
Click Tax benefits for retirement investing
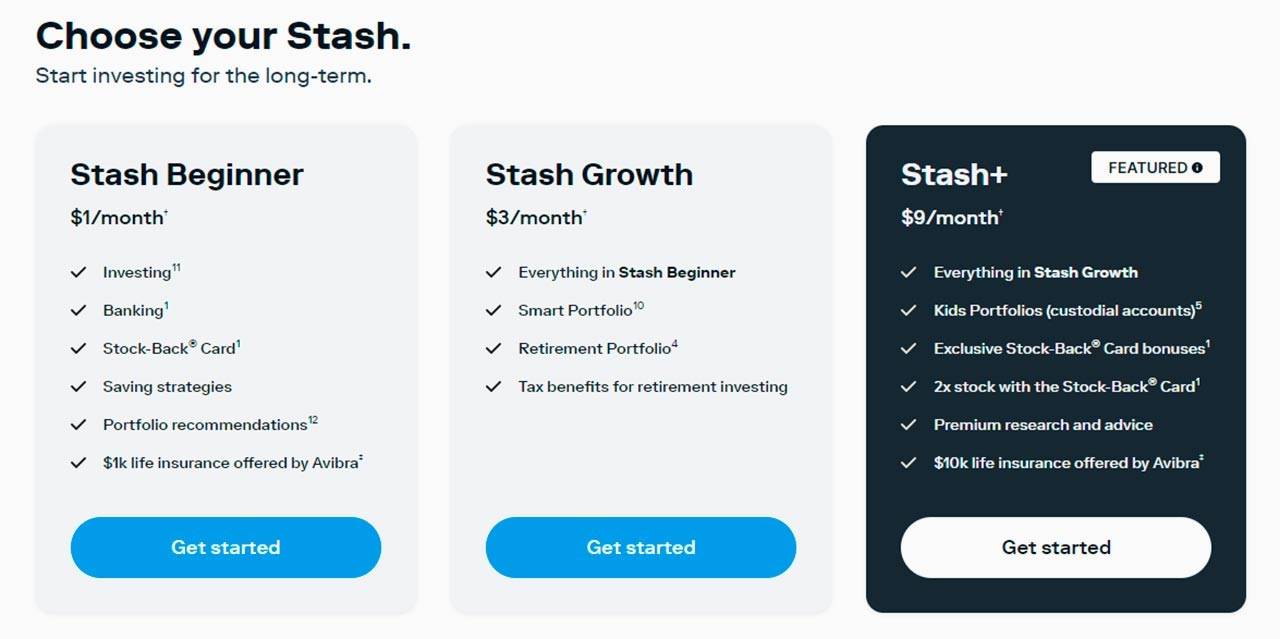coord(653,386)
